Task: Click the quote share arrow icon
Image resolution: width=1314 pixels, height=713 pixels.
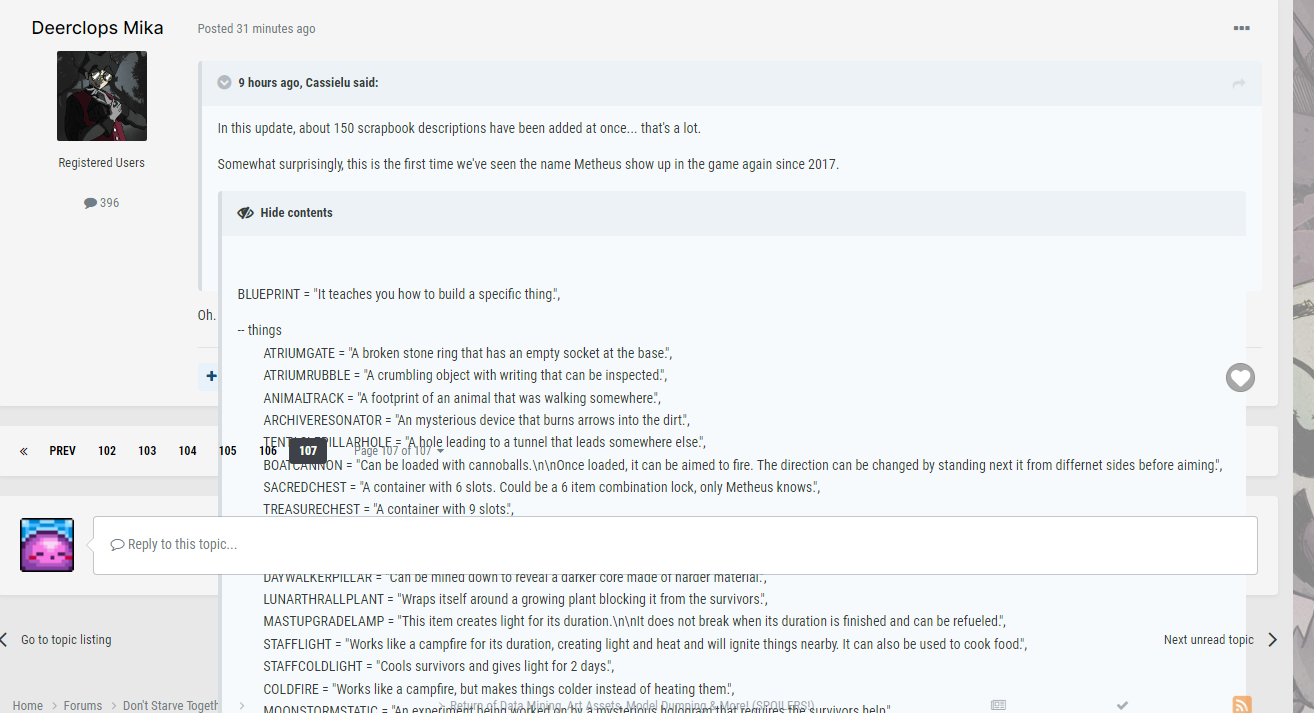Action: [x=1239, y=83]
